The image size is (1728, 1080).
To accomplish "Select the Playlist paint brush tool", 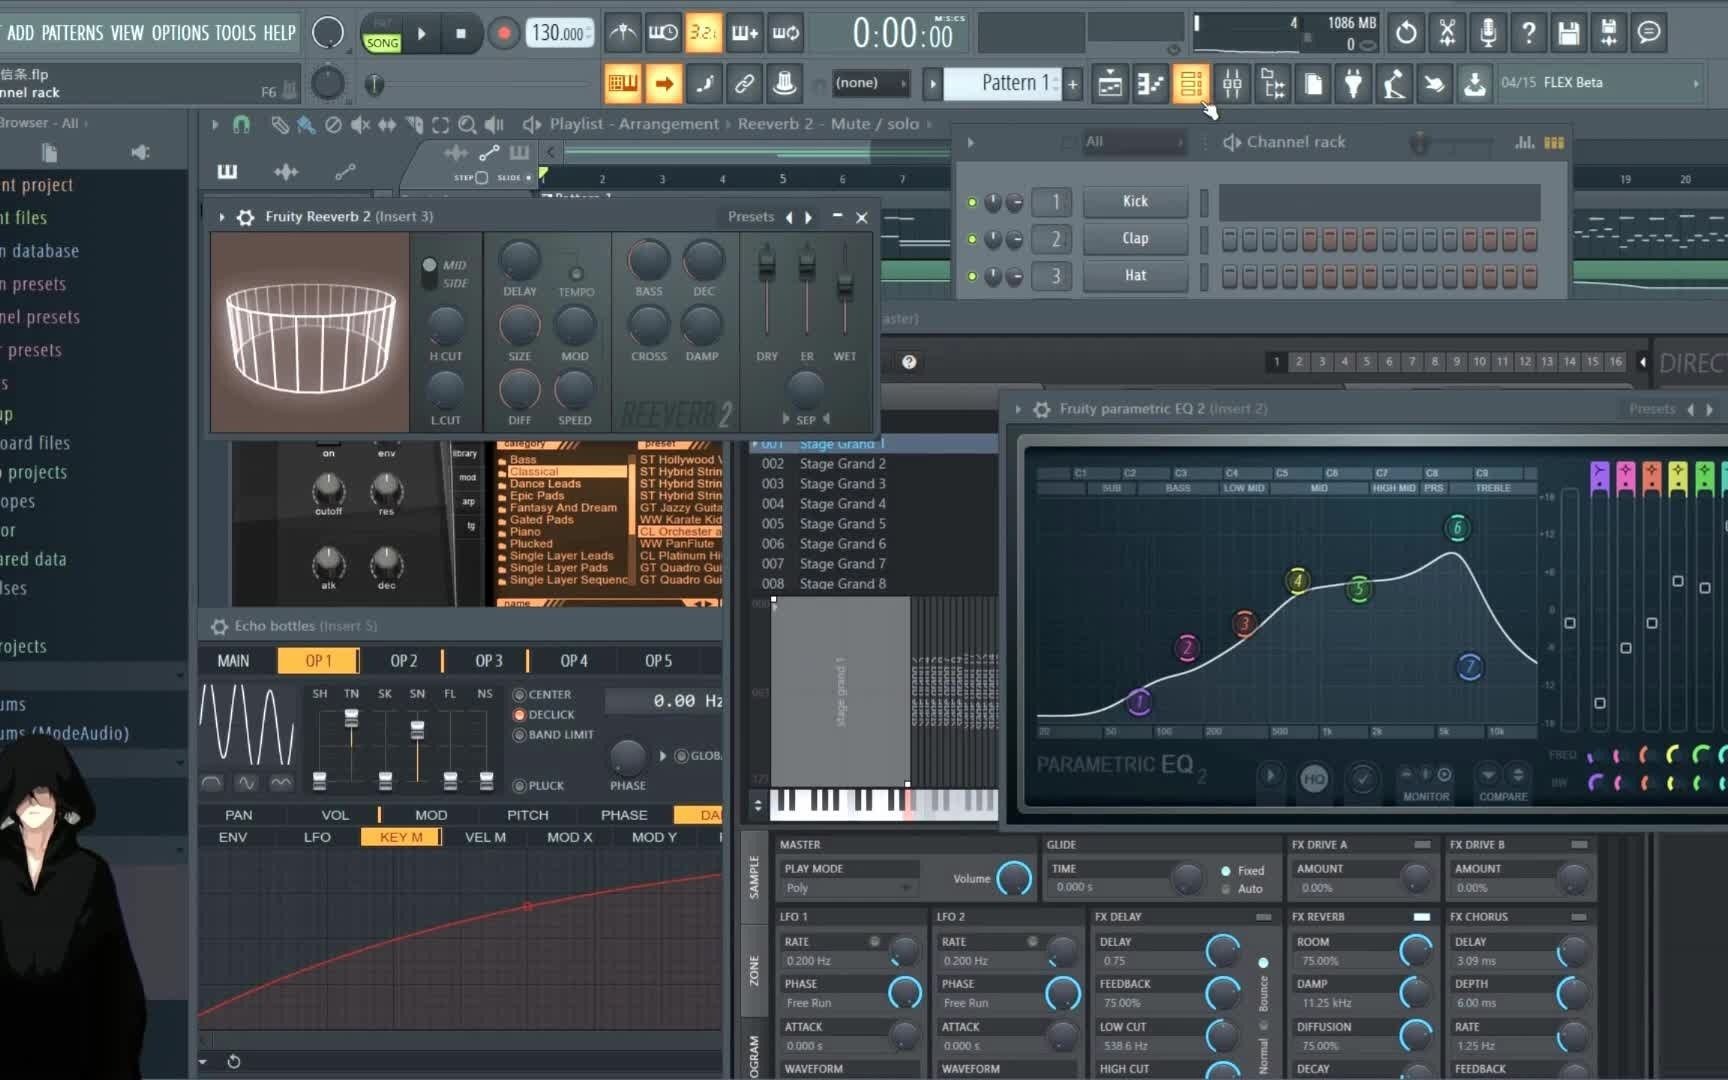I will (x=306, y=124).
